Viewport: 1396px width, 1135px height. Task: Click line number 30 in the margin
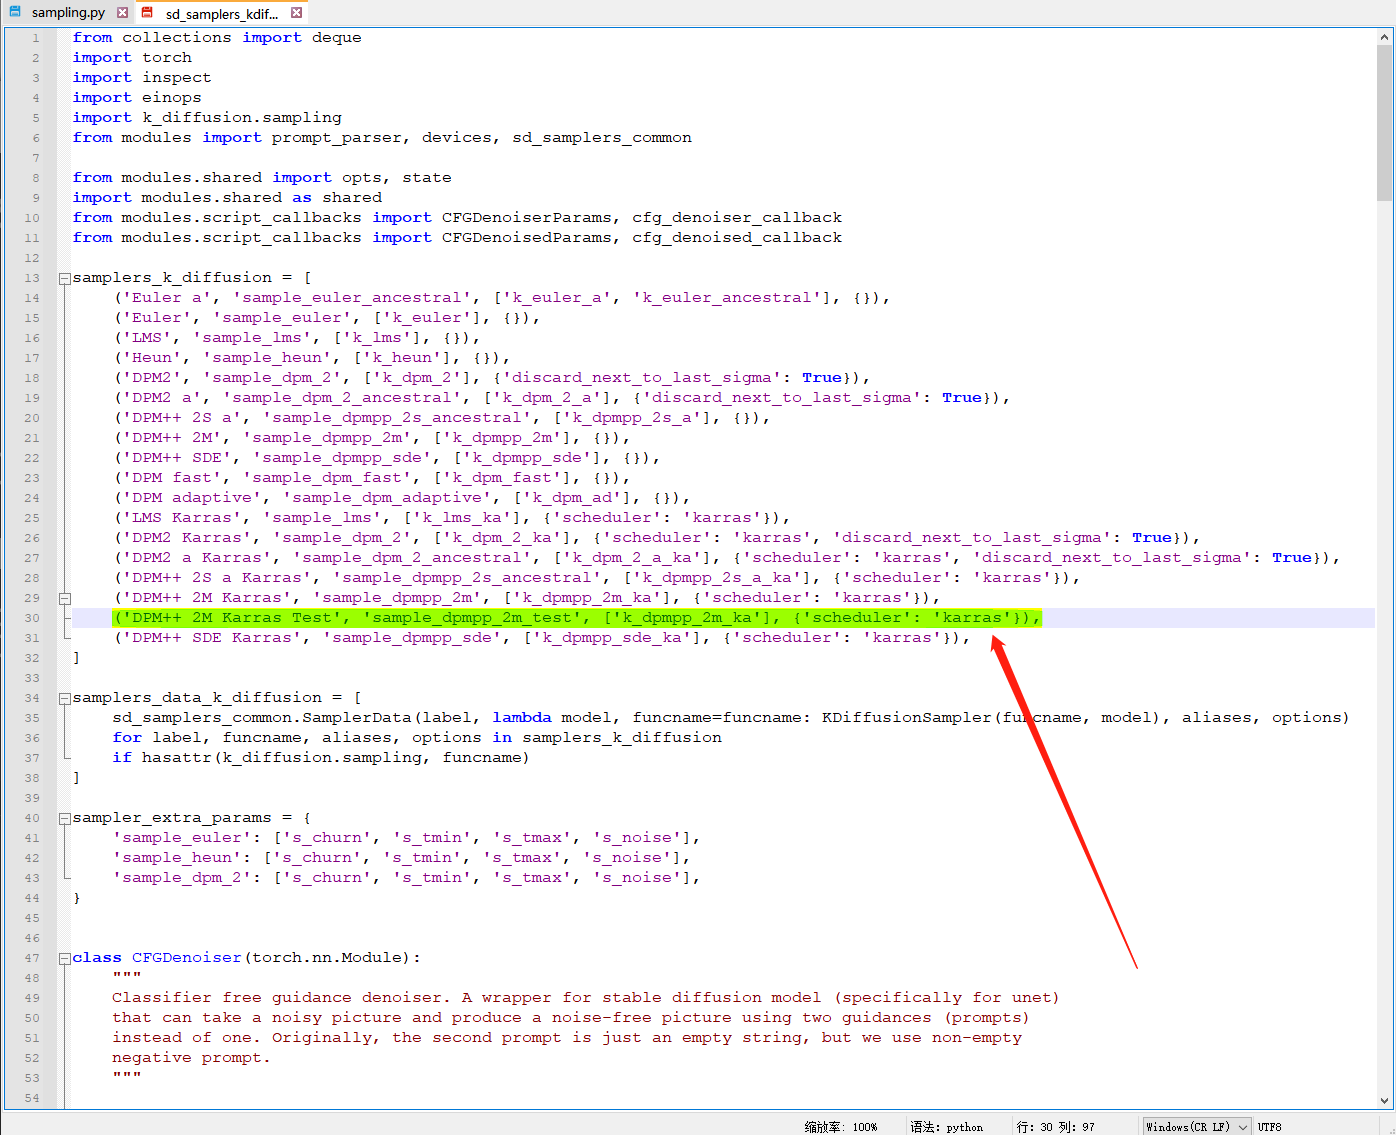click(33, 618)
